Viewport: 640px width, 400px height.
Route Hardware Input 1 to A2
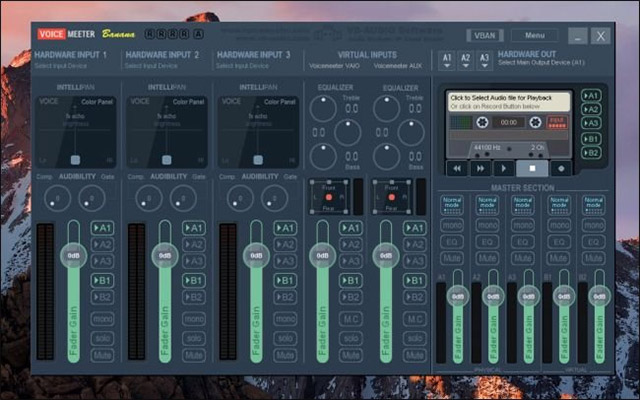[102, 244]
